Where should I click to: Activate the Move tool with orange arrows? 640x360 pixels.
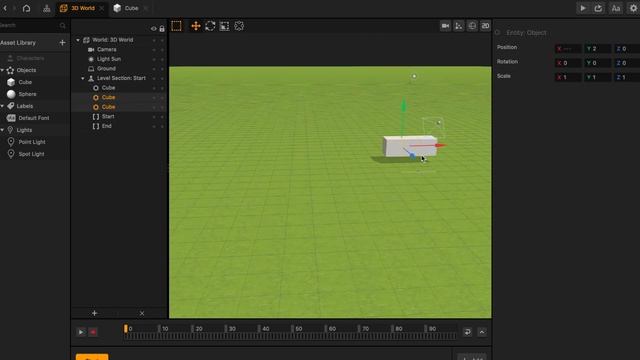[196, 26]
